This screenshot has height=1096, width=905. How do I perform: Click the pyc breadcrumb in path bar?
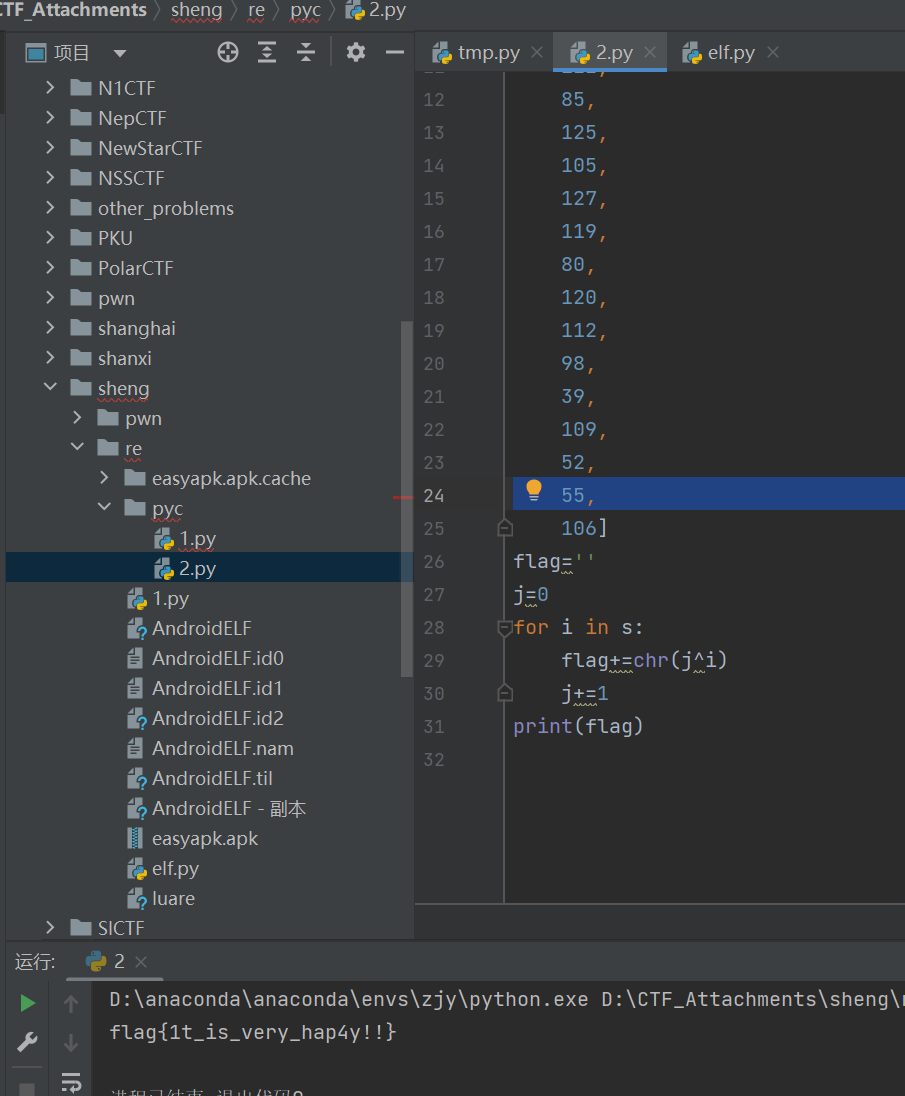pos(305,11)
